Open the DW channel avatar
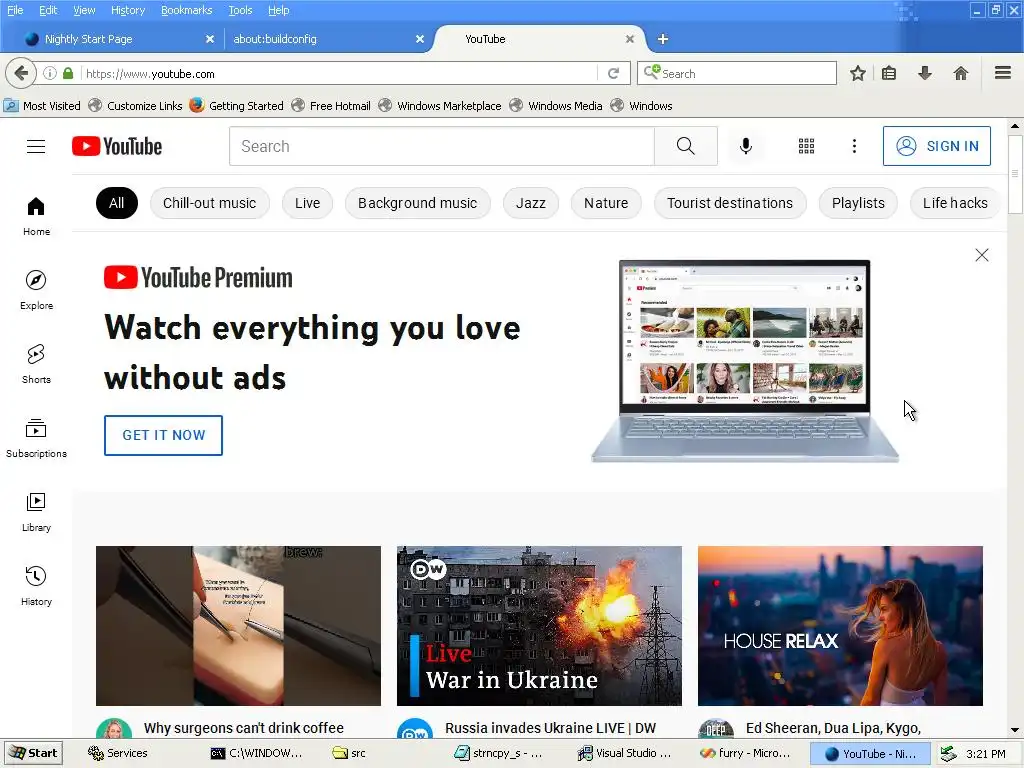 pyautogui.click(x=415, y=730)
